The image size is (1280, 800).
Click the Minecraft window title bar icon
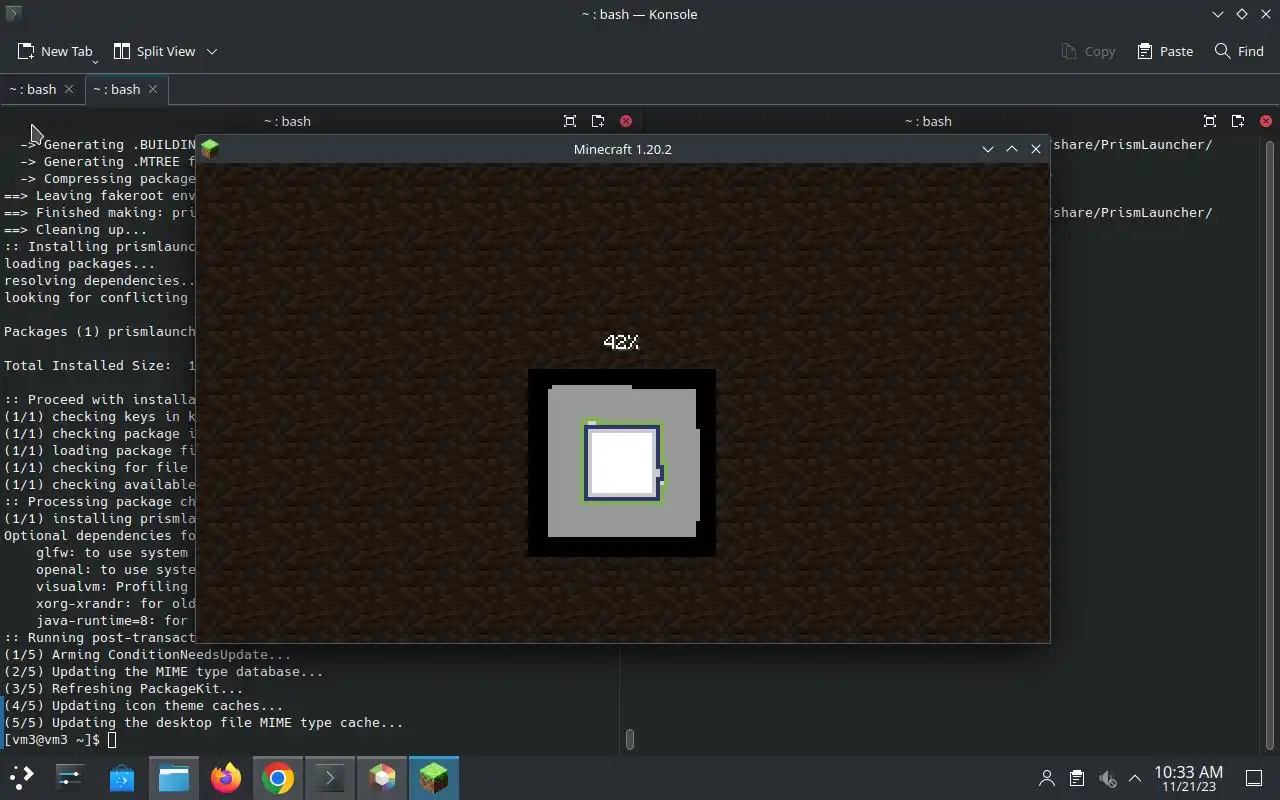click(x=210, y=149)
